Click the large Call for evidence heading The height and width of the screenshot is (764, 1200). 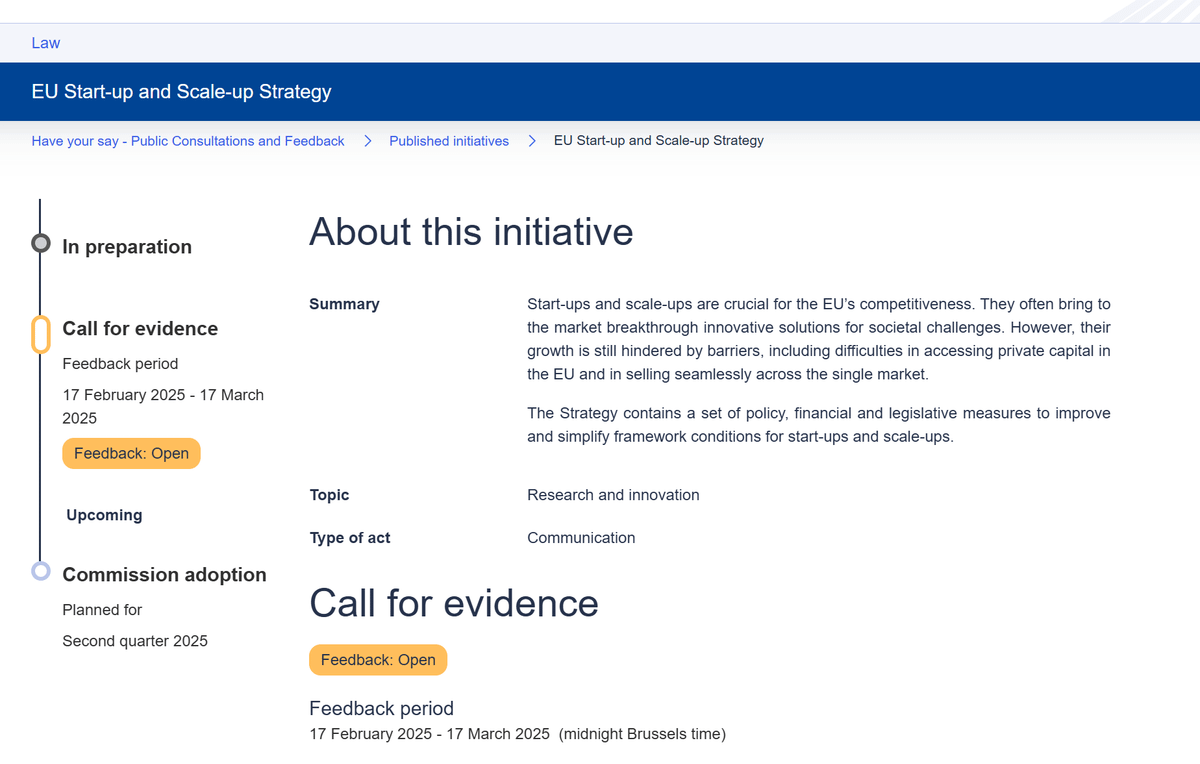(453, 603)
